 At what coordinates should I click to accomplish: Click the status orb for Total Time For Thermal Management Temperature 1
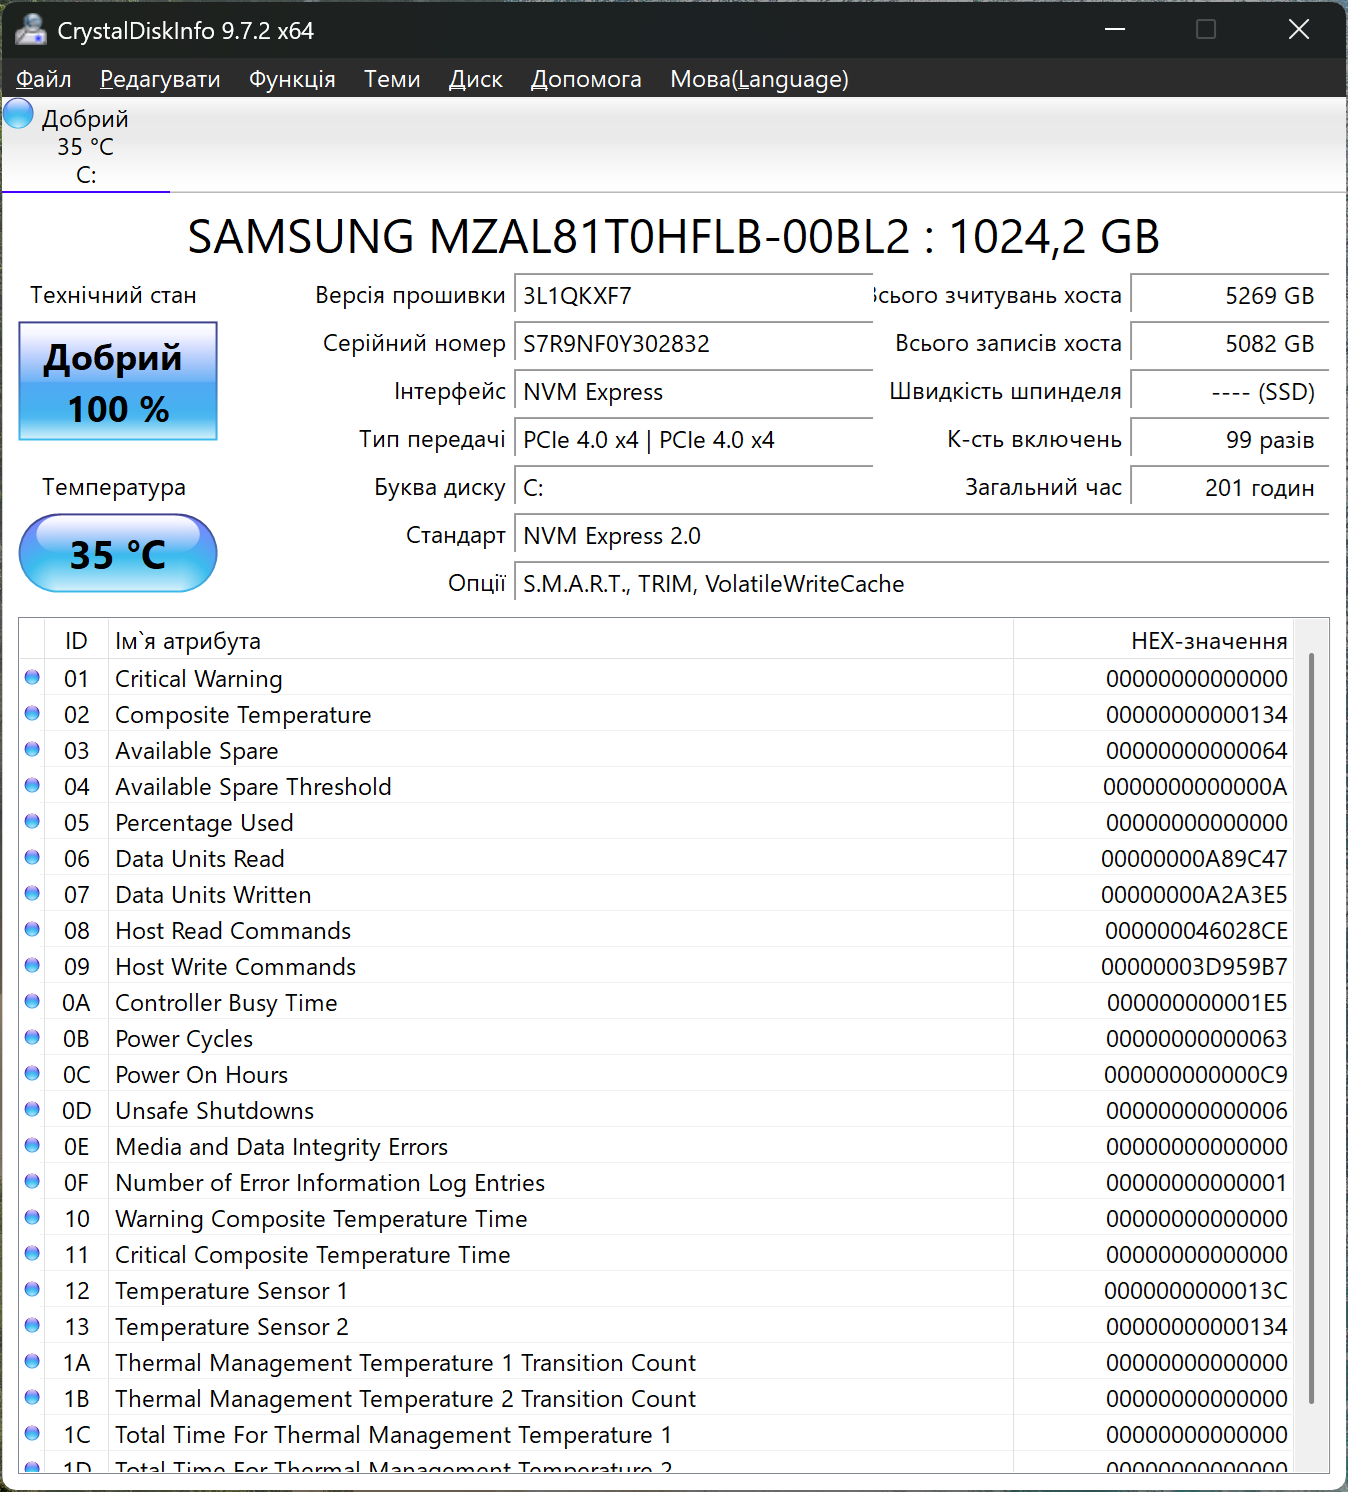32,1434
